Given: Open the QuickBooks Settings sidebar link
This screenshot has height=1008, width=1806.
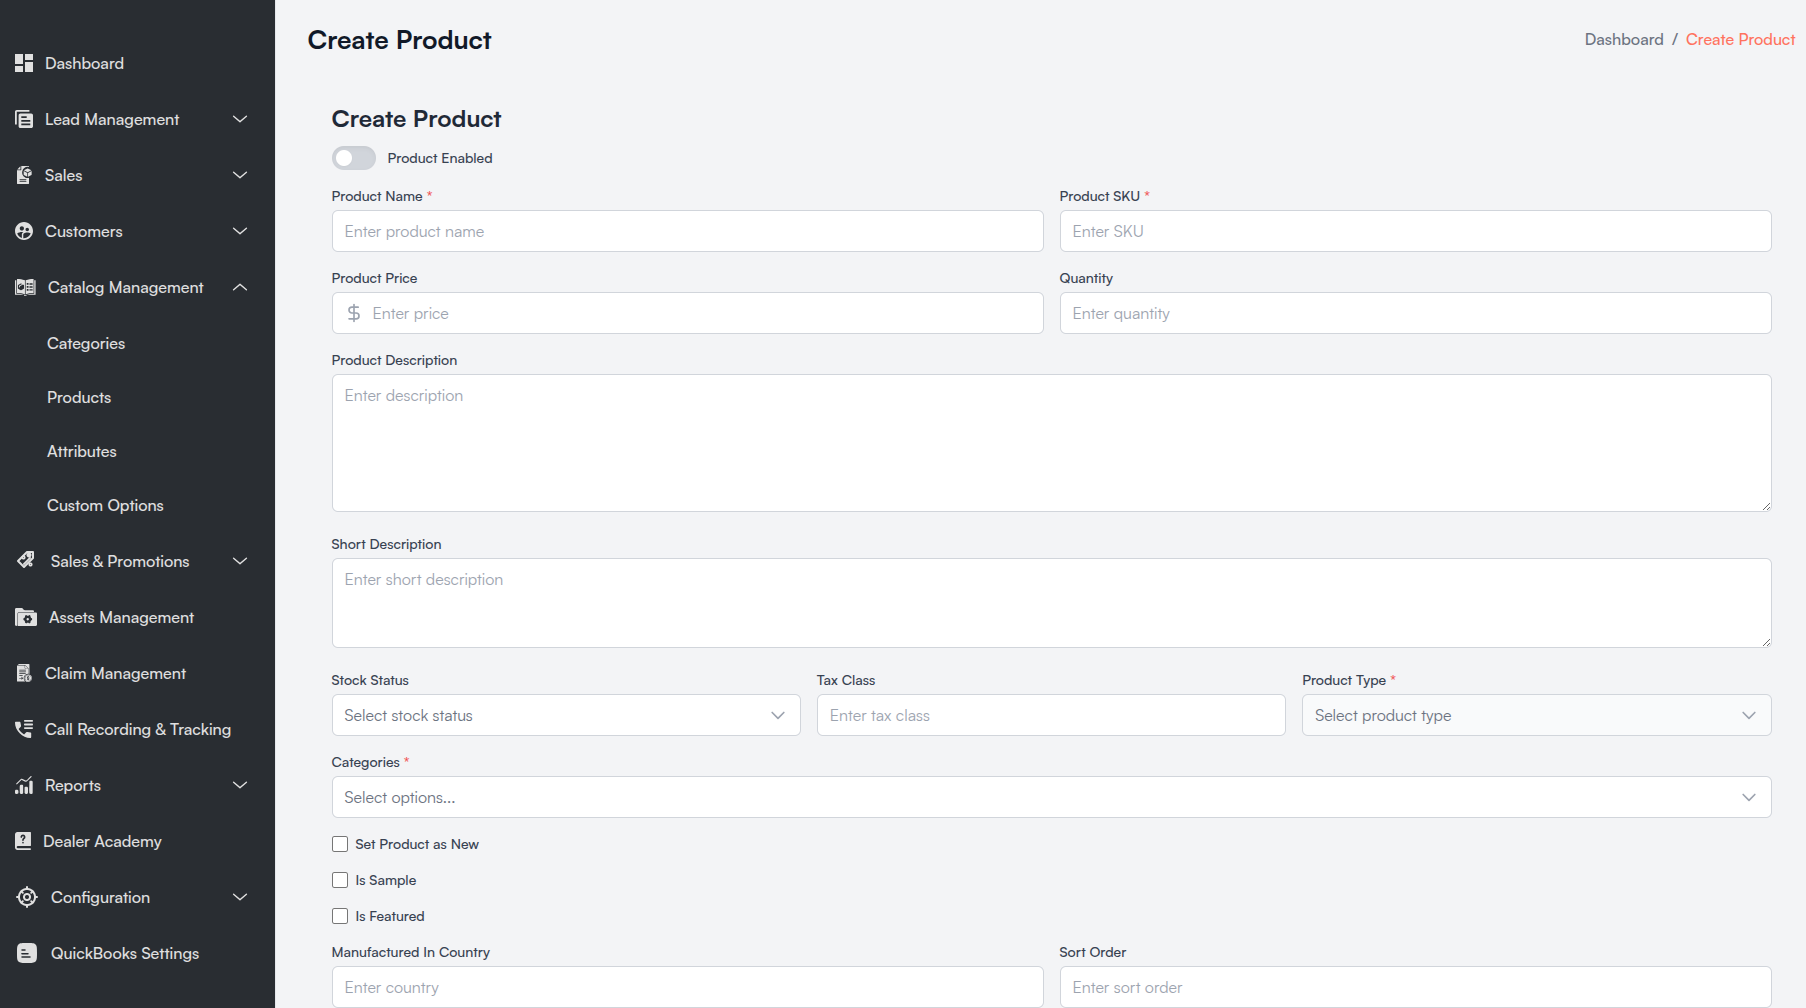Looking at the screenshot, I should tap(125, 953).
